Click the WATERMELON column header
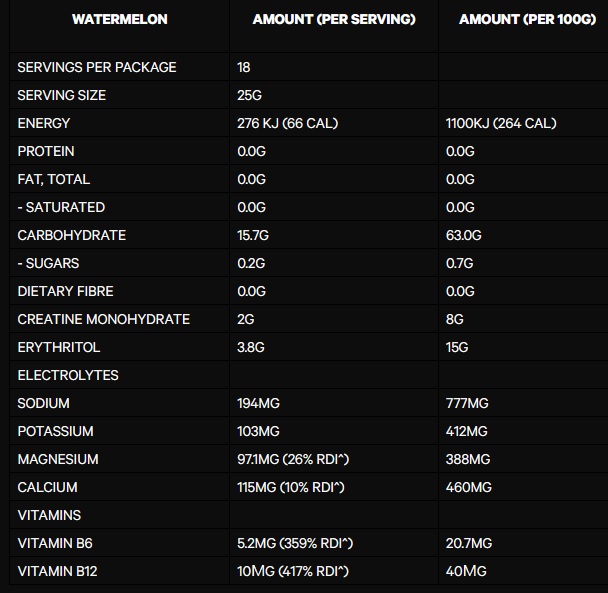The width and height of the screenshot is (608, 593). tap(119, 19)
